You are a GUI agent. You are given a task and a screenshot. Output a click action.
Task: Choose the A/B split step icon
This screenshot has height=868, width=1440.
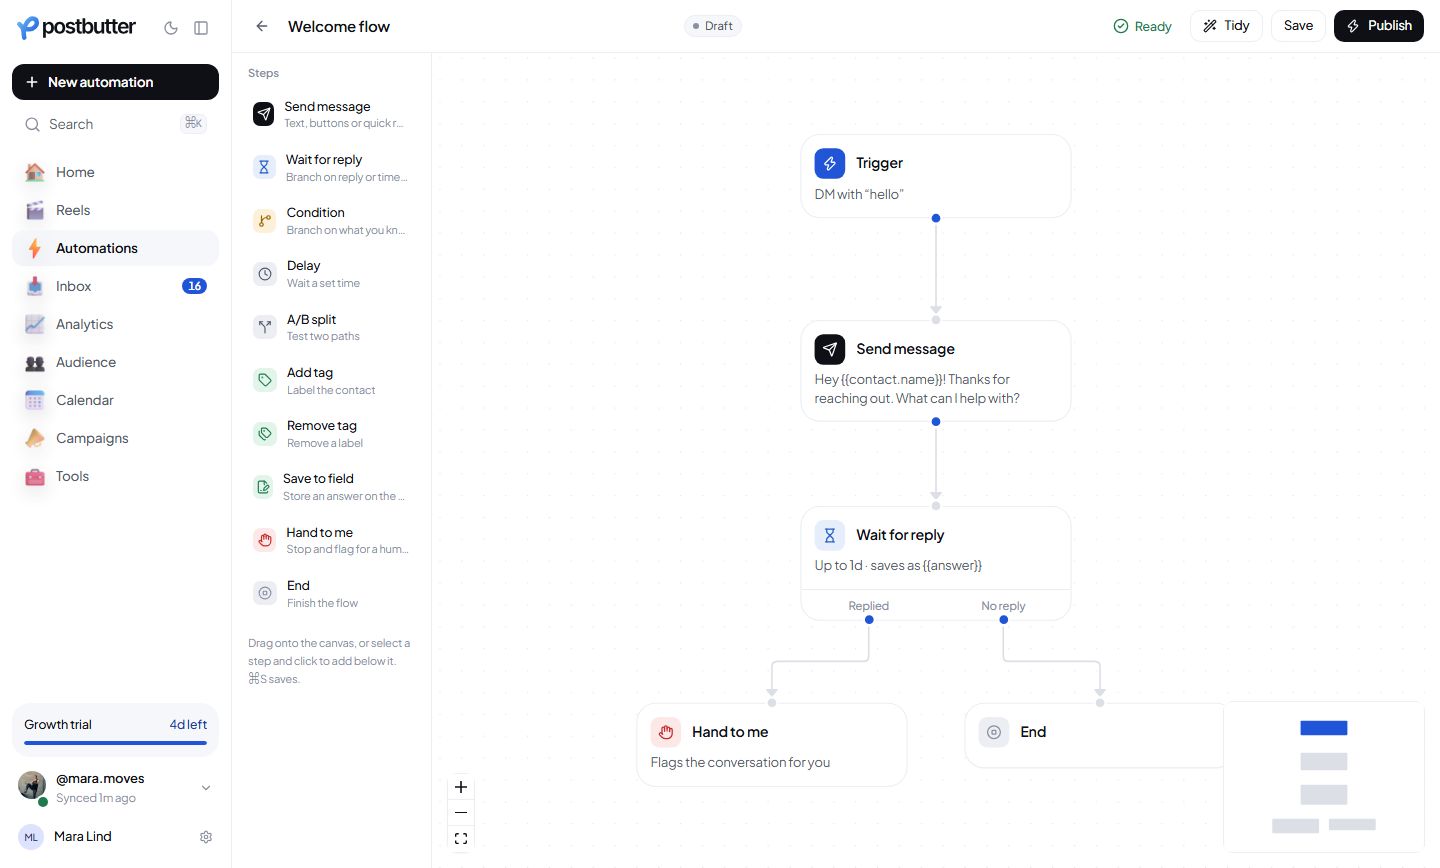[264, 327]
